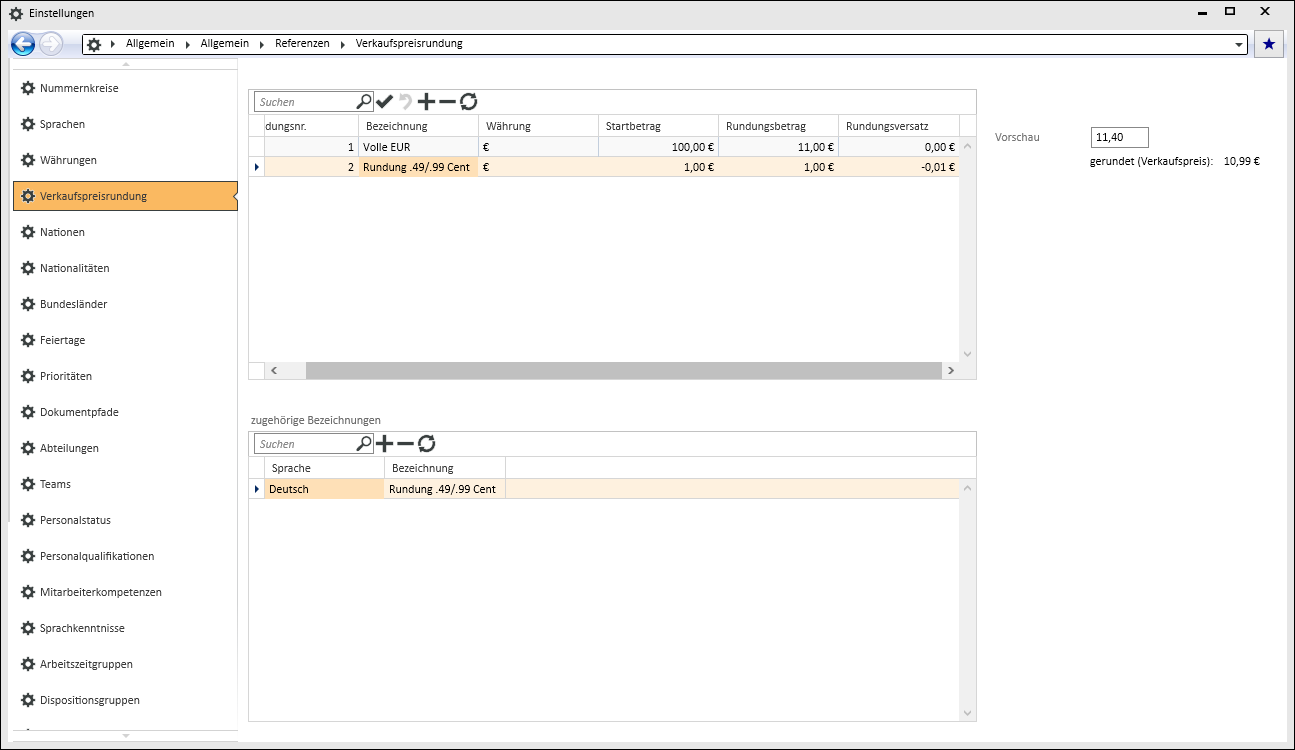Select Feiertage from the settings list

click(62, 340)
